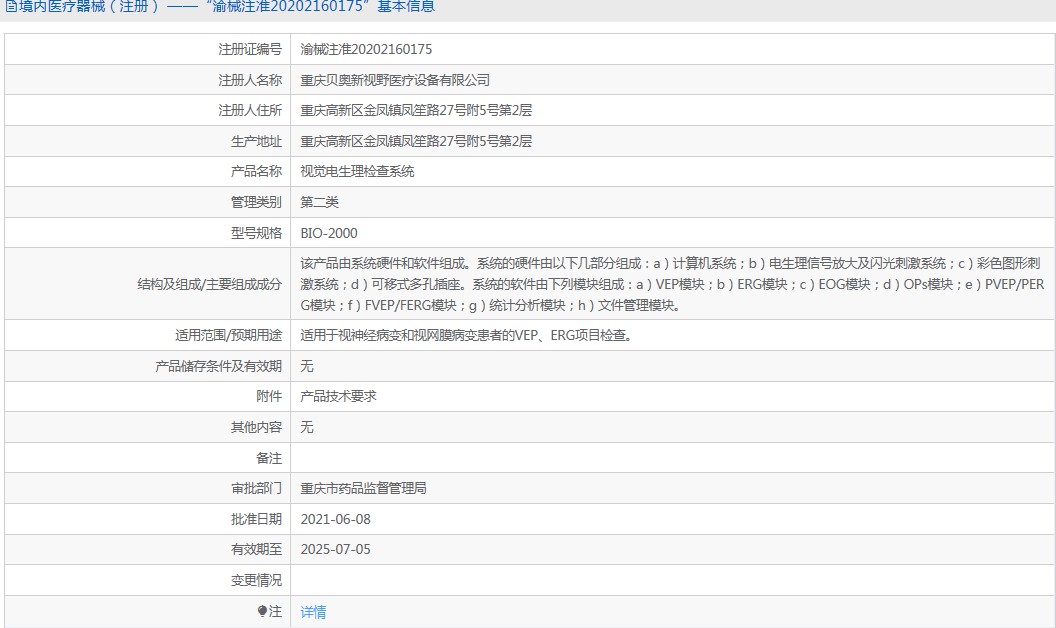1056x628 pixels.
Task: Click the 有效期至 label
Action: (x=257, y=550)
